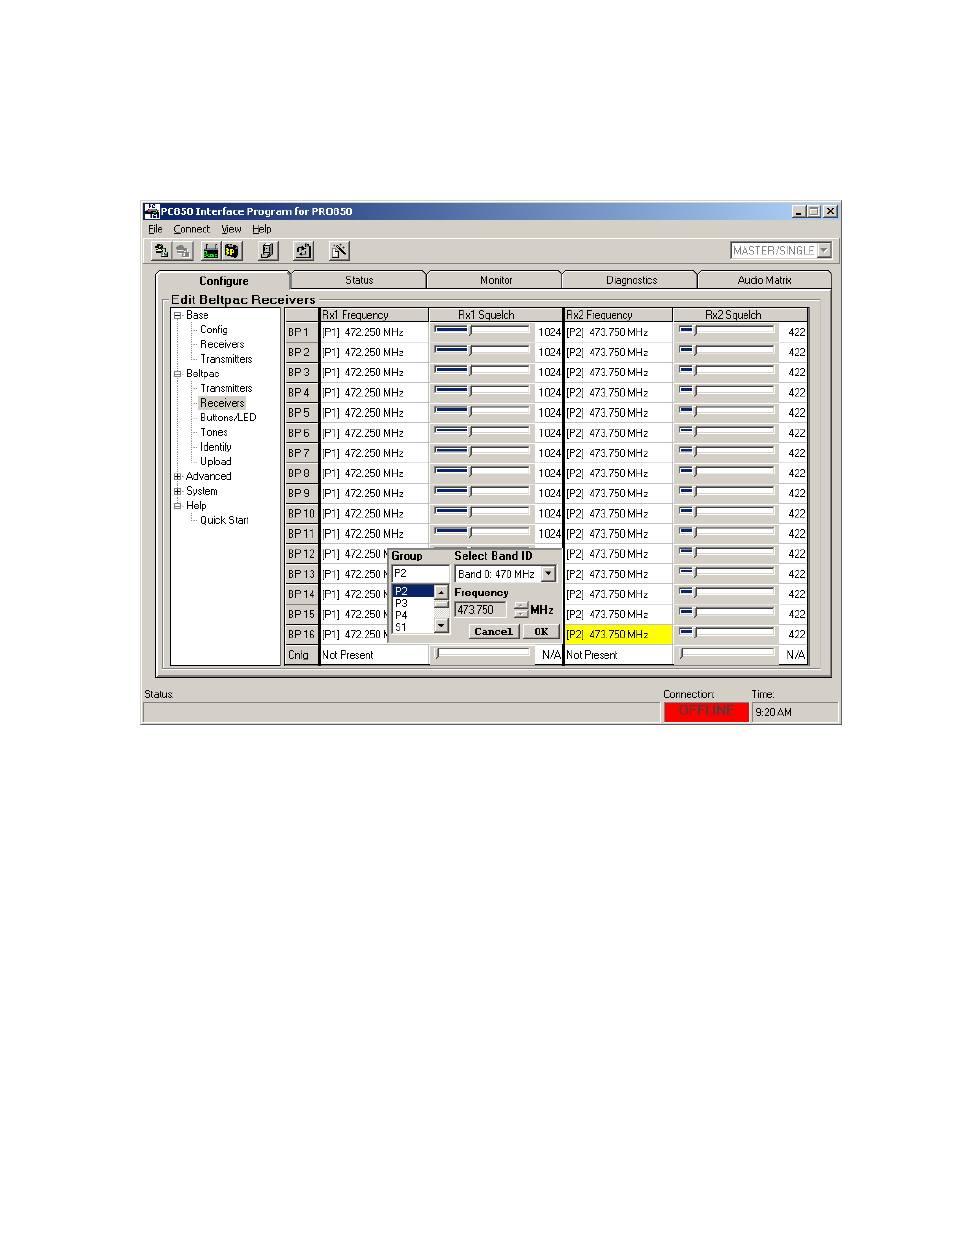Select Transmitters under Beltpac in tree

[x=226, y=388]
